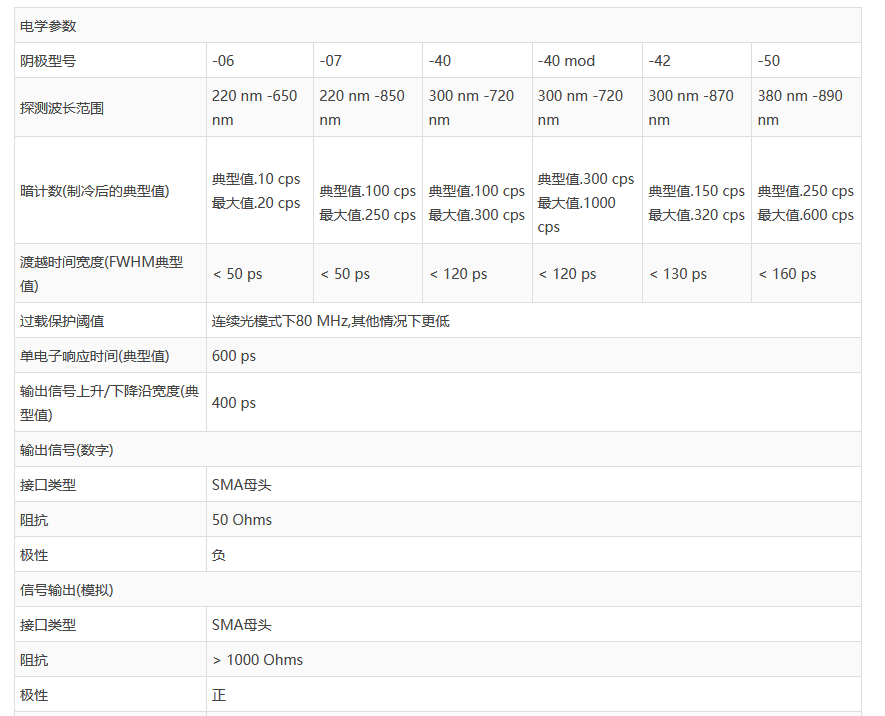Select the -42 cathode model cell
The image size is (885, 716).
pyautogui.click(x=660, y=61)
